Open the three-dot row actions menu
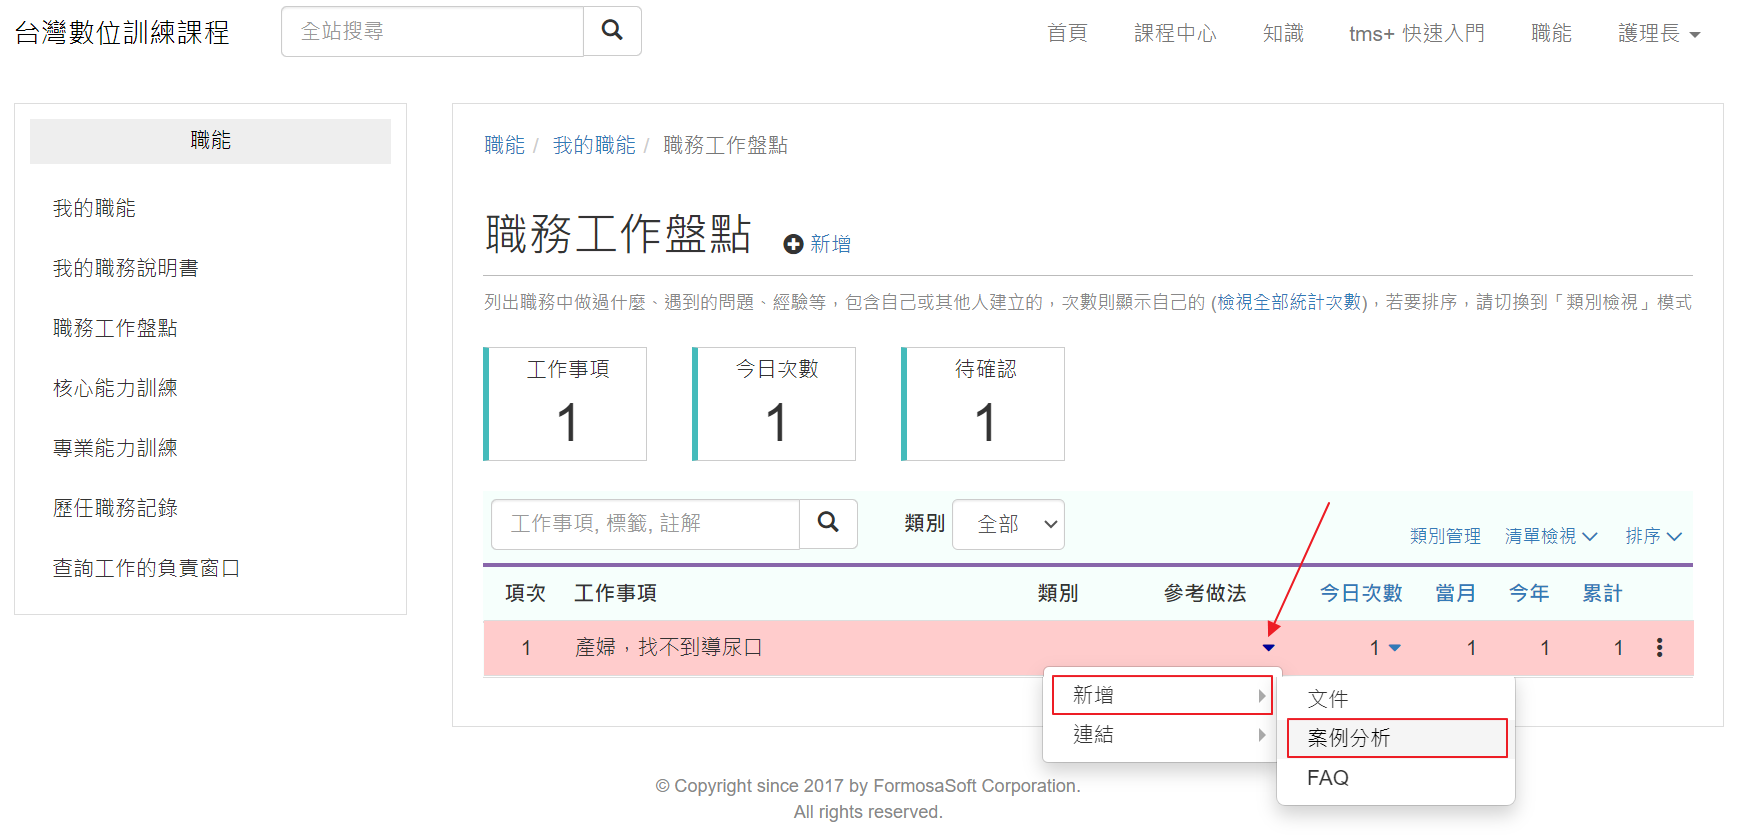 pos(1659,648)
